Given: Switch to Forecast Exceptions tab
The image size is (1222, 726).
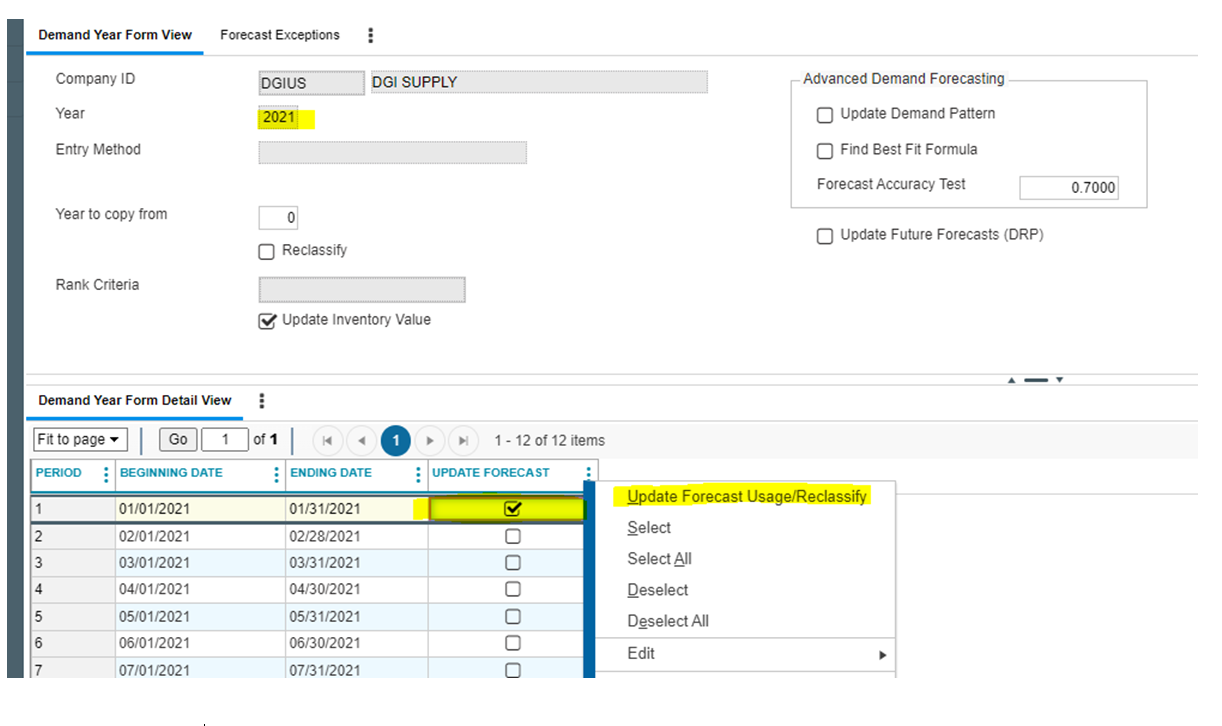Looking at the screenshot, I should coord(280,35).
